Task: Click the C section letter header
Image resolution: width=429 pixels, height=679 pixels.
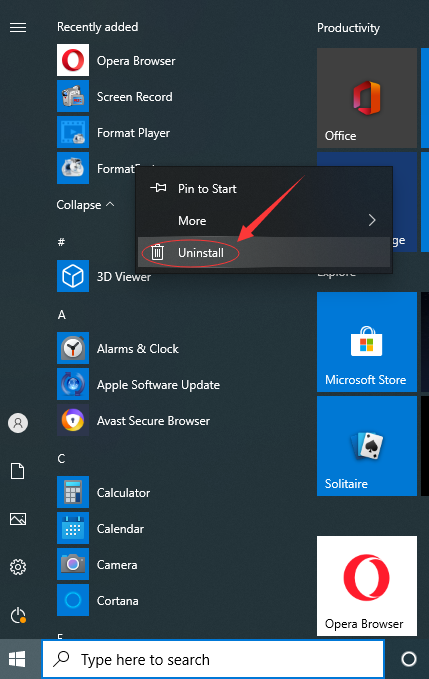Action: pyautogui.click(x=61, y=459)
